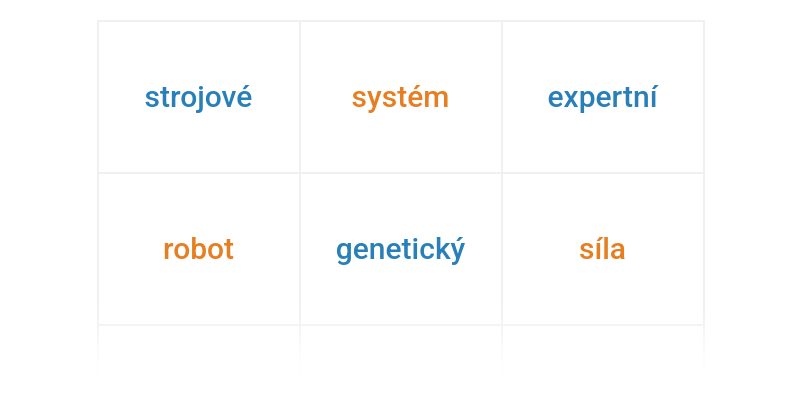Screen dimensions: 800x400
Task: Choose the orange "robot" card
Action: pyautogui.click(x=198, y=249)
